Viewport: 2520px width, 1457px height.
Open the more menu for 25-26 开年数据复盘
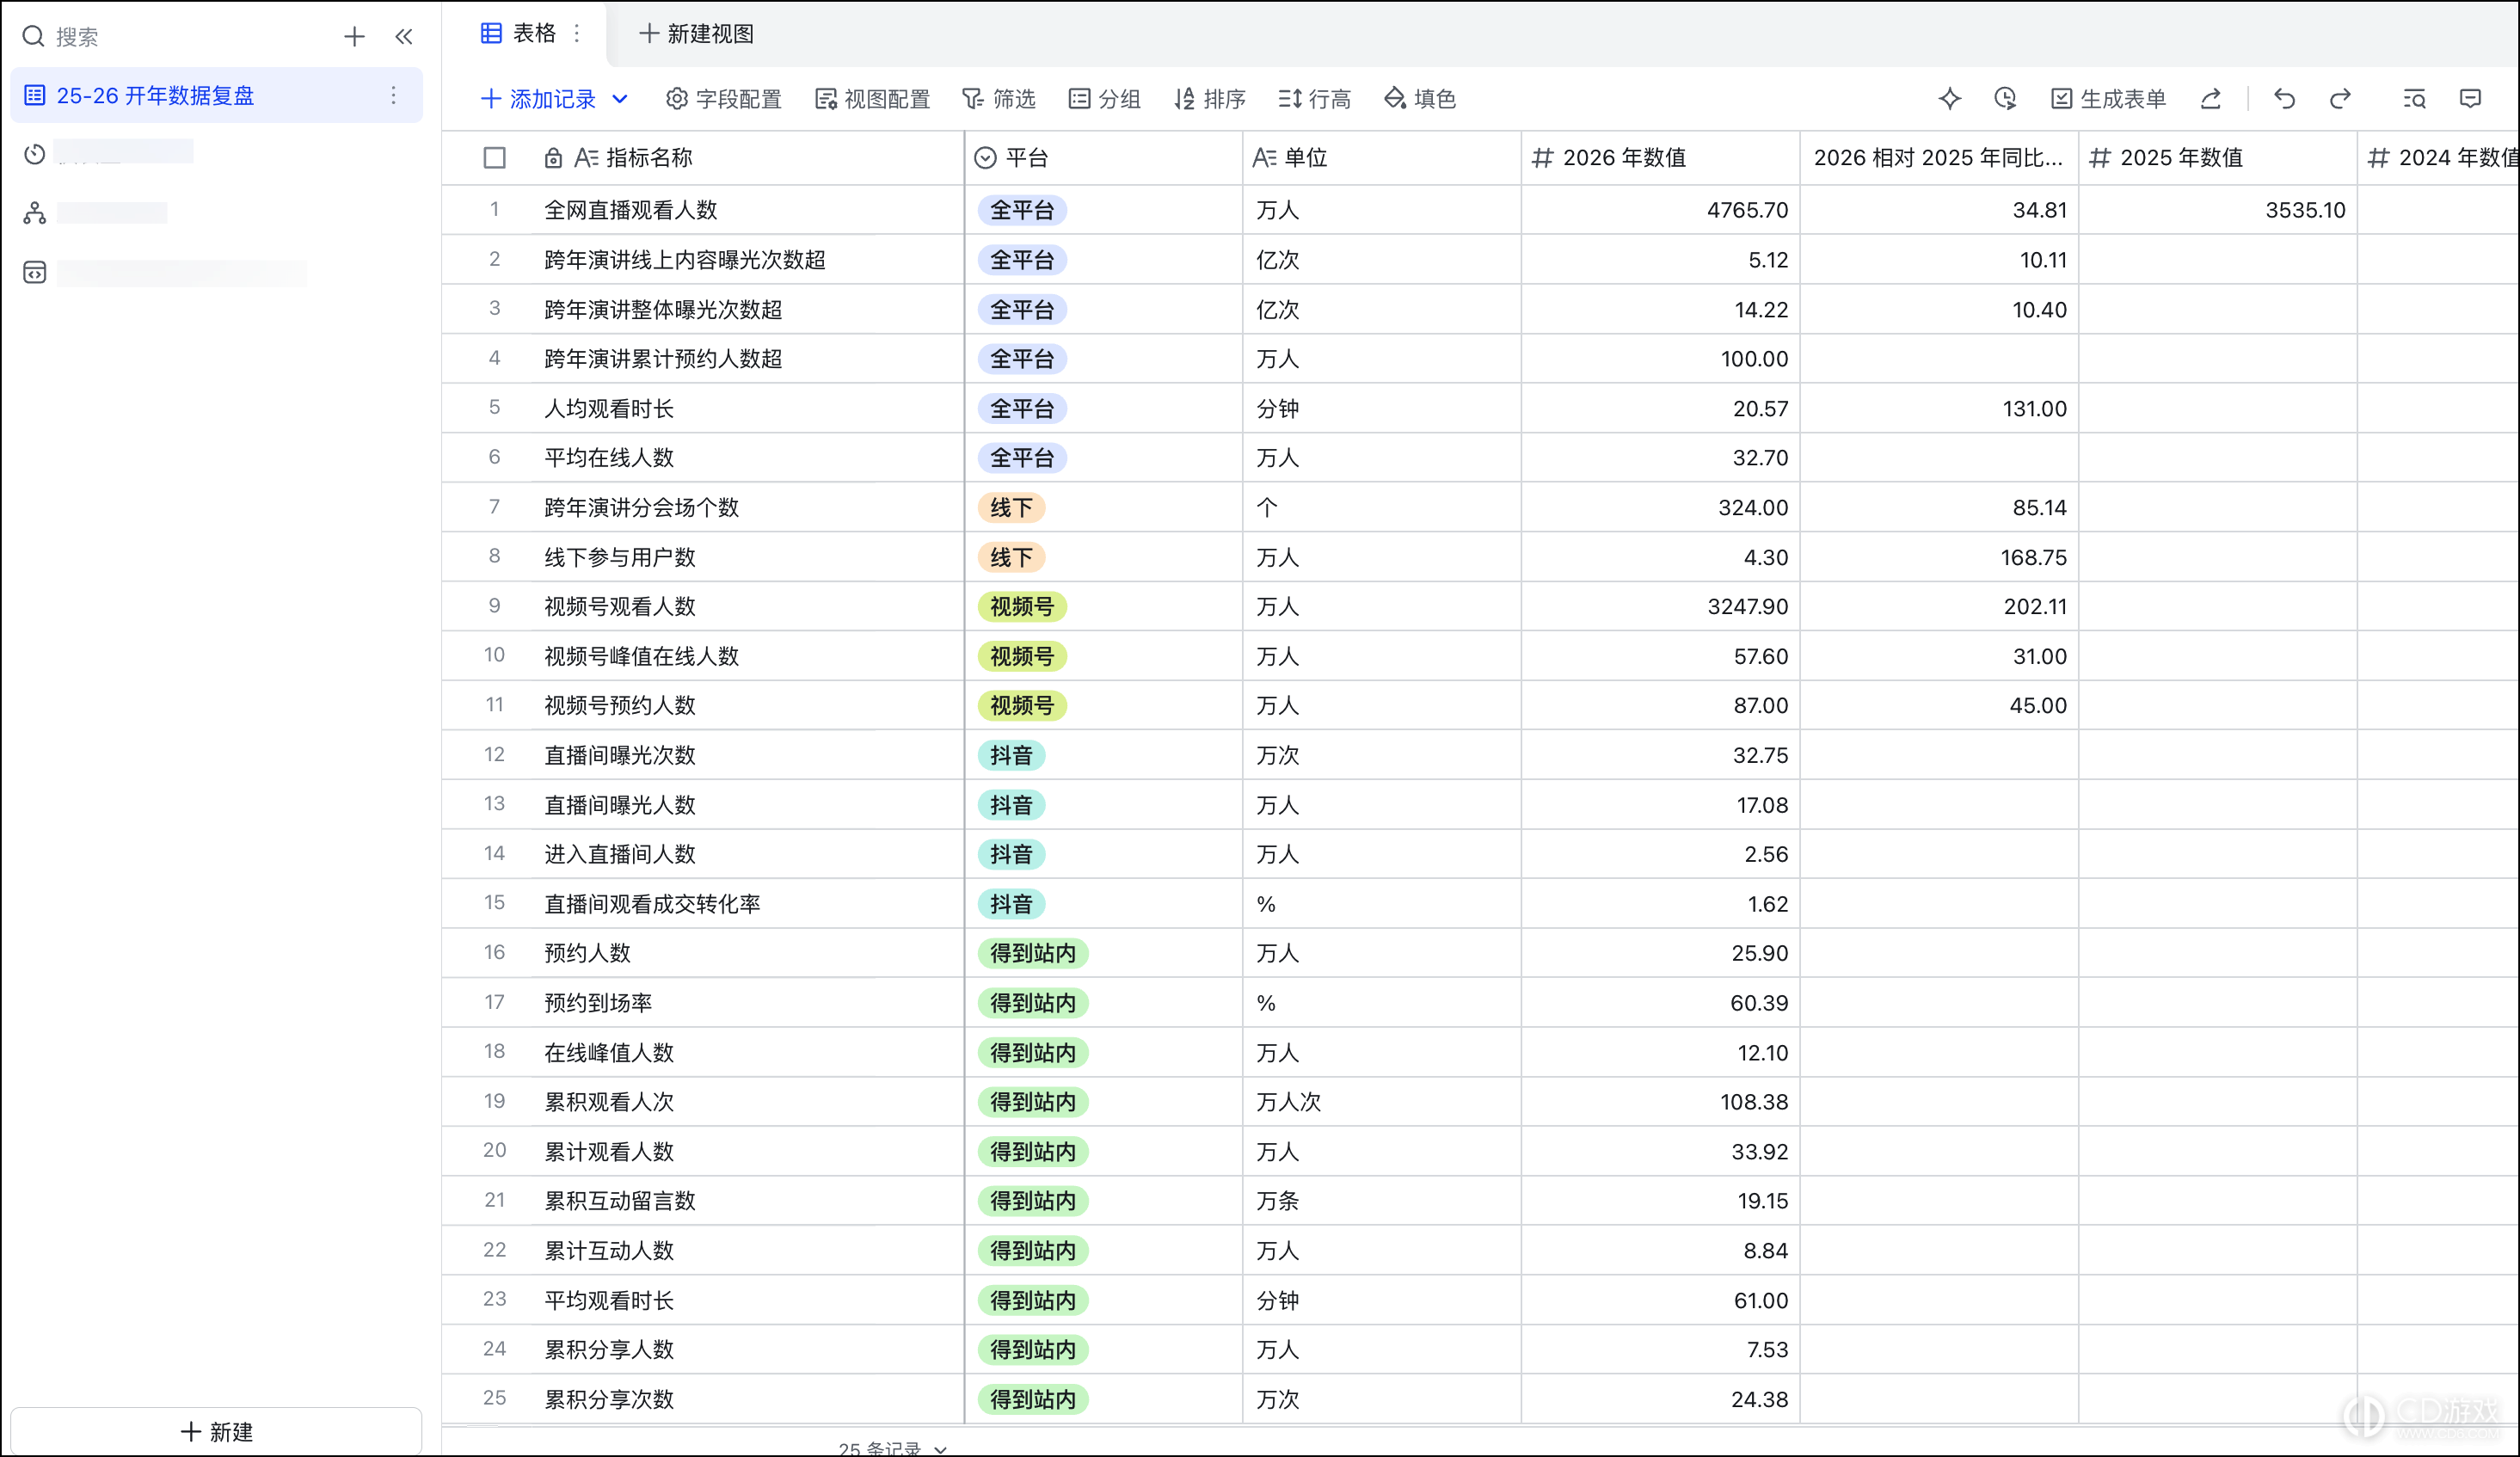click(x=394, y=95)
